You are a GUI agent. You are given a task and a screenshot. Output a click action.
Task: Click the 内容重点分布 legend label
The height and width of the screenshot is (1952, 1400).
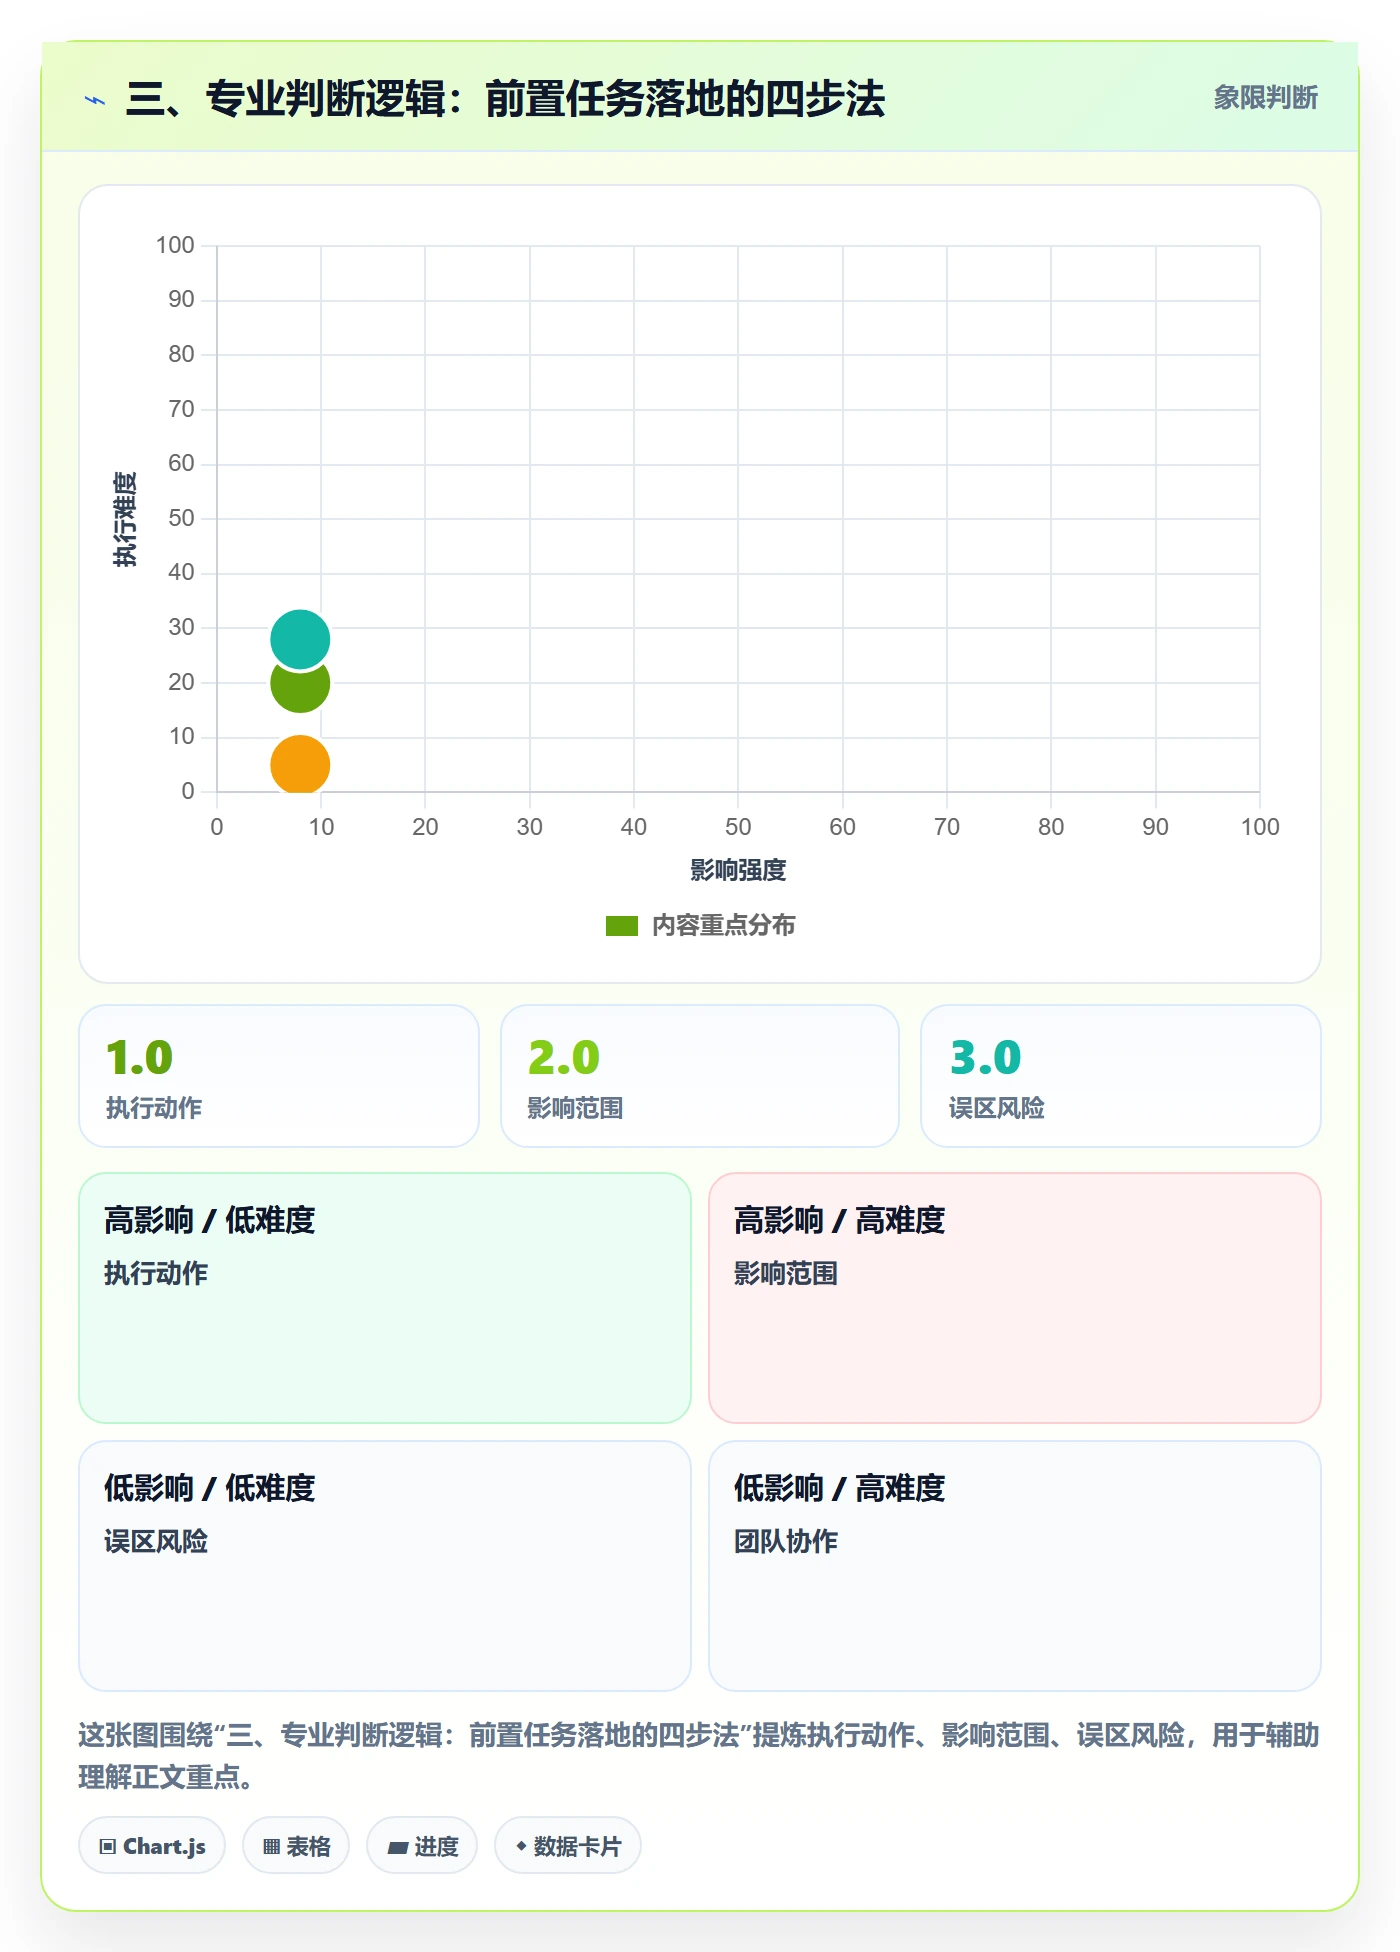tap(723, 926)
